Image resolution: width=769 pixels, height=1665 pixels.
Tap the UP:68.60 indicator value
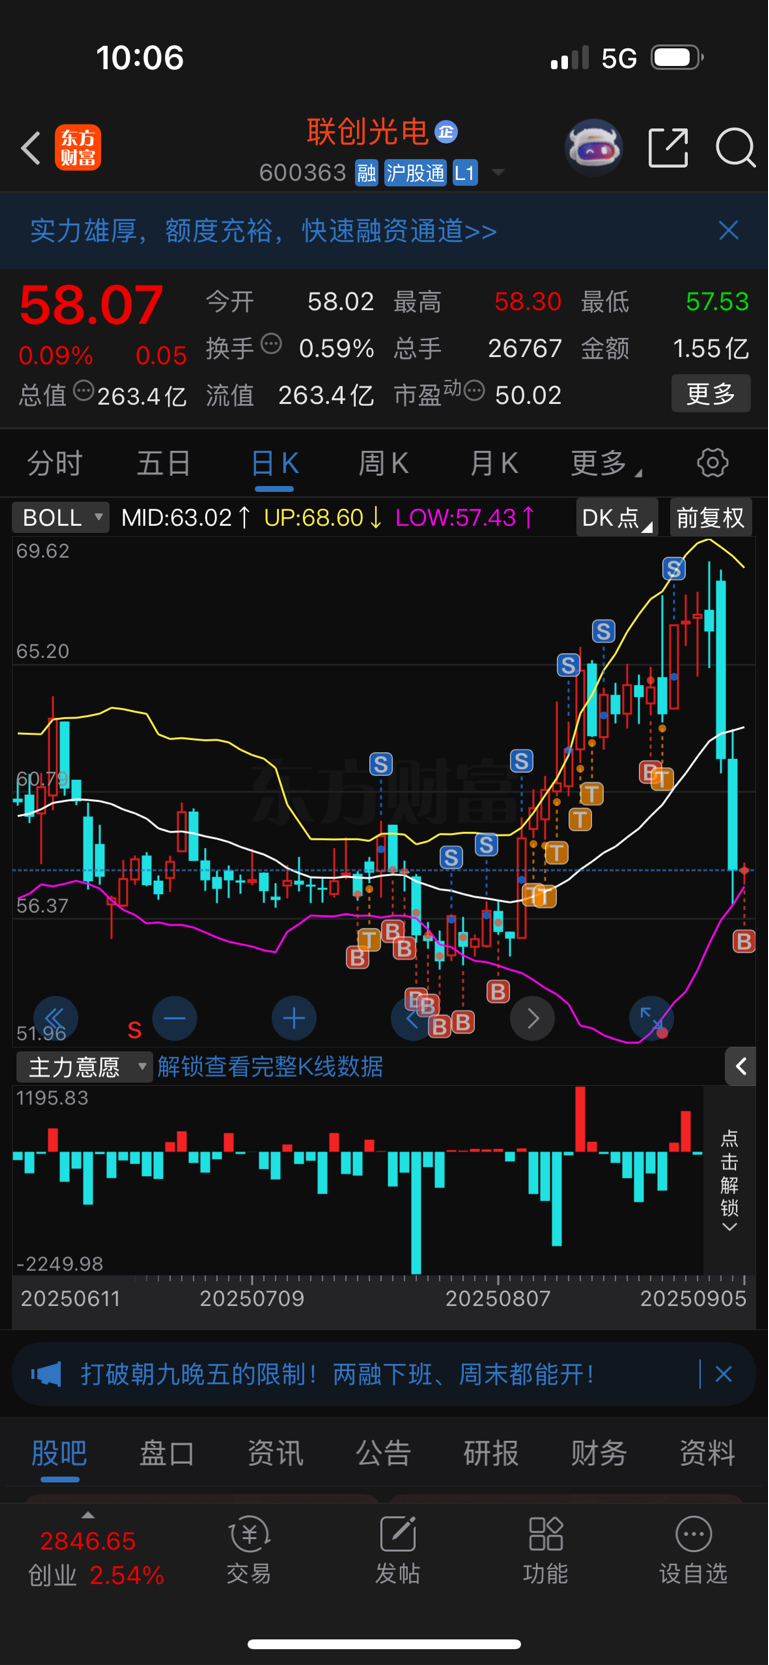(x=323, y=517)
